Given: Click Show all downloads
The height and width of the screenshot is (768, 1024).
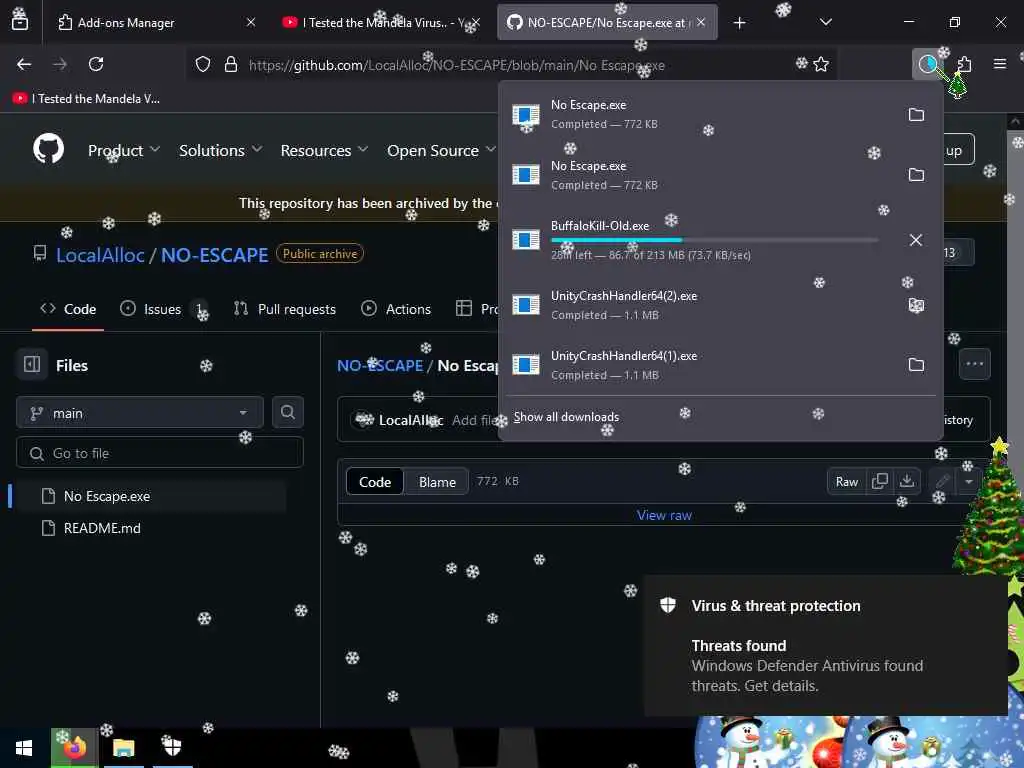Looking at the screenshot, I should (566, 417).
